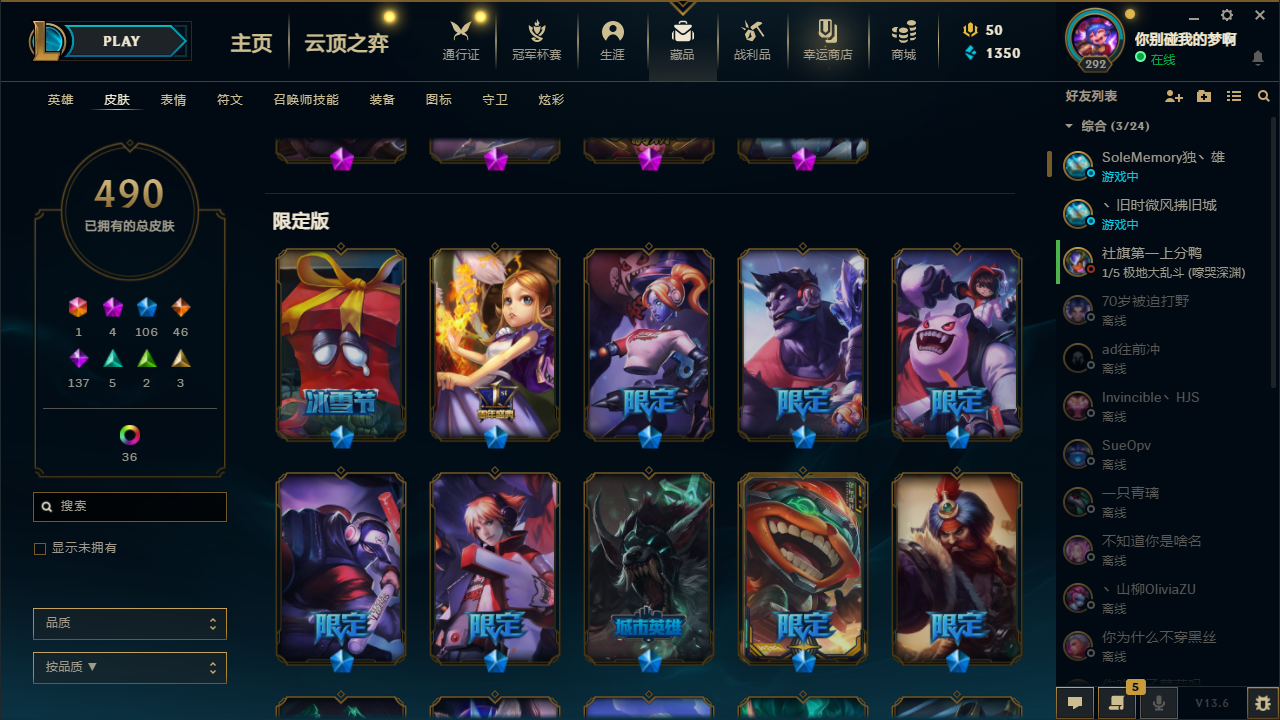Switch to the 英雄 tab
Screen dimensions: 1280x720
pyautogui.click(x=61, y=100)
